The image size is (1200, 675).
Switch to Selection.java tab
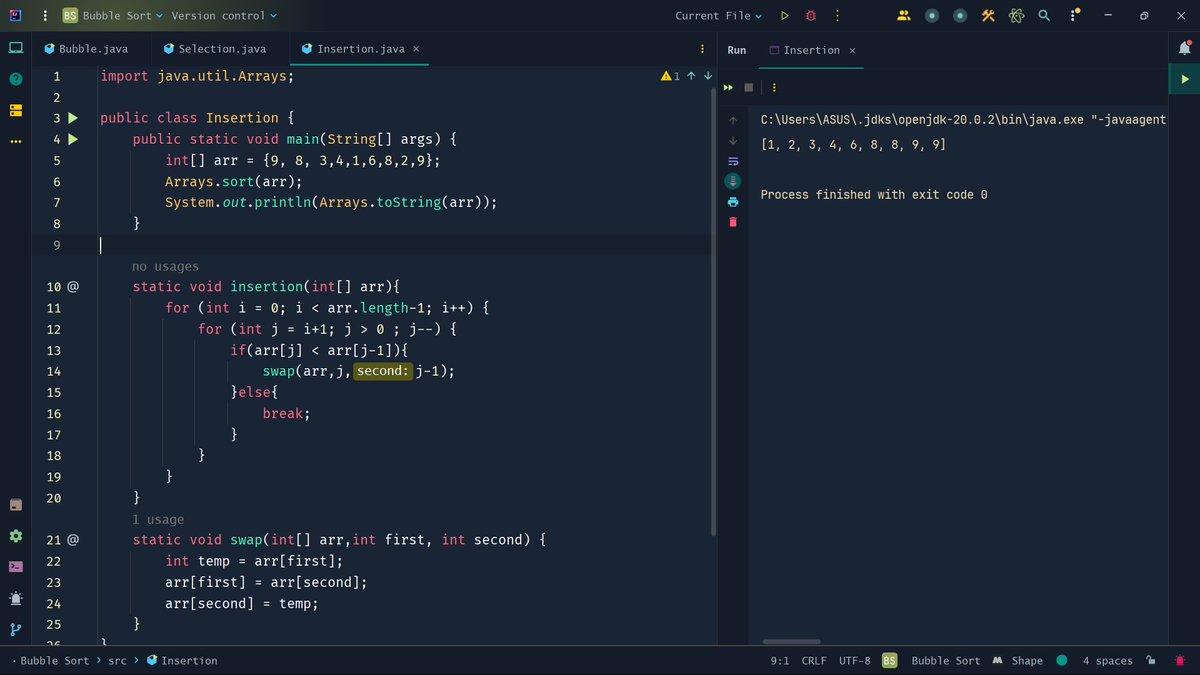click(x=214, y=49)
